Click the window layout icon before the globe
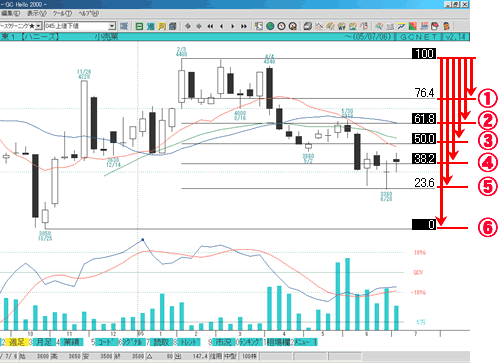Screen dimensions: 500x363 pos(259,26)
